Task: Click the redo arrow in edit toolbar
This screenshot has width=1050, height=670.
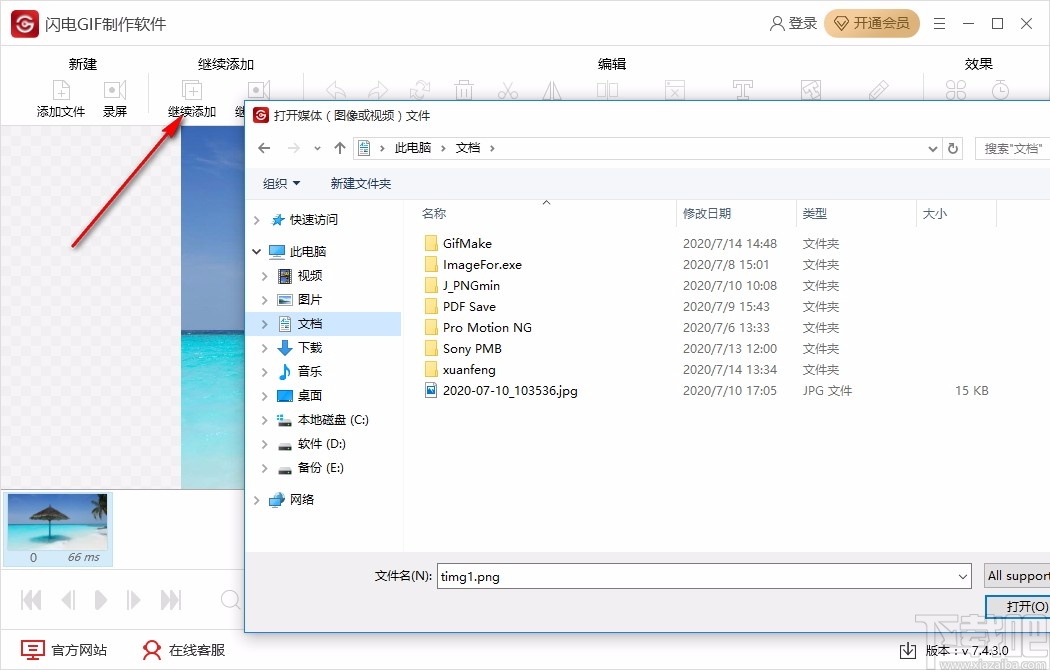Action: point(378,91)
